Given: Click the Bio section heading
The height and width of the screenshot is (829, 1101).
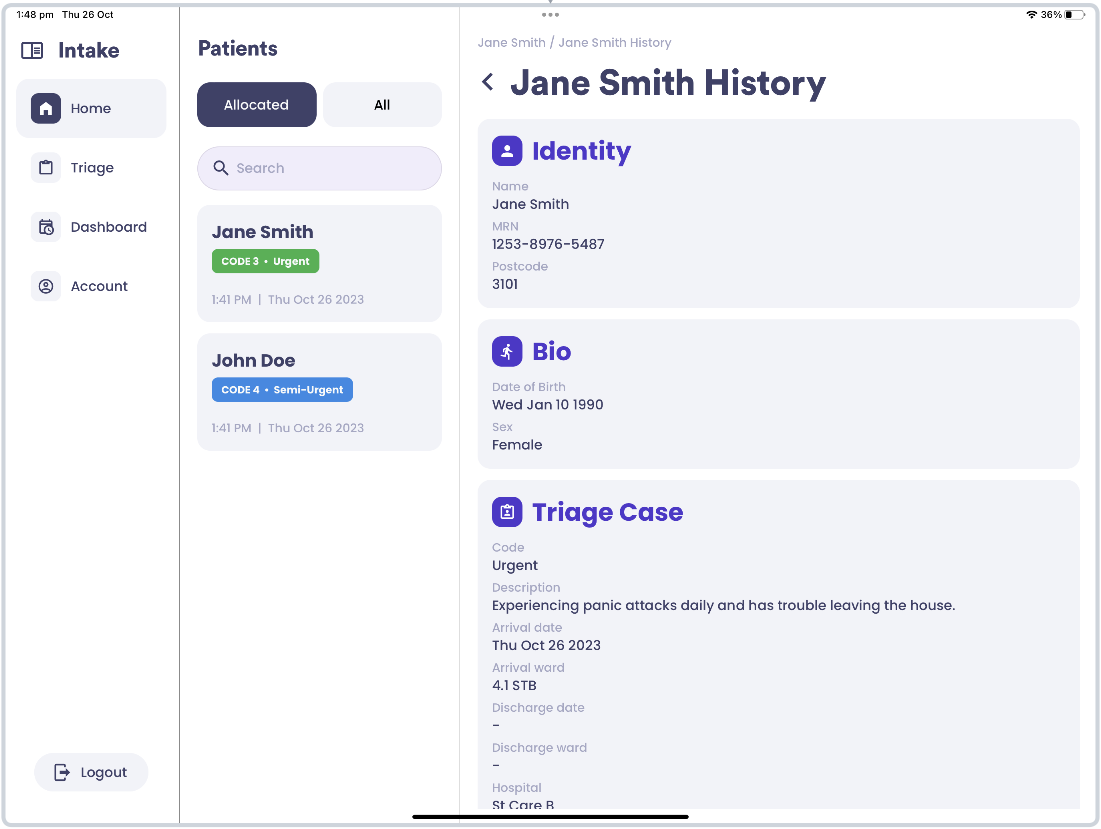Looking at the screenshot, I should coord(551,352).
